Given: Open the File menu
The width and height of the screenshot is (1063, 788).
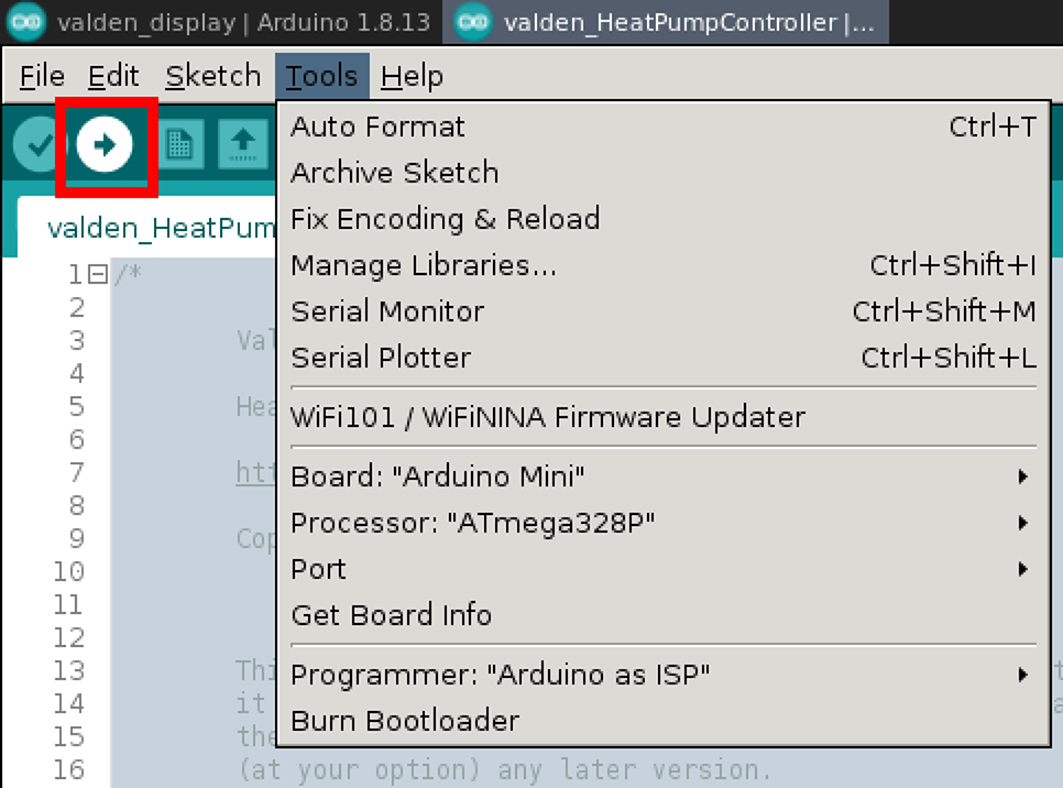Looking at the screenshot, I should [39, 75].
